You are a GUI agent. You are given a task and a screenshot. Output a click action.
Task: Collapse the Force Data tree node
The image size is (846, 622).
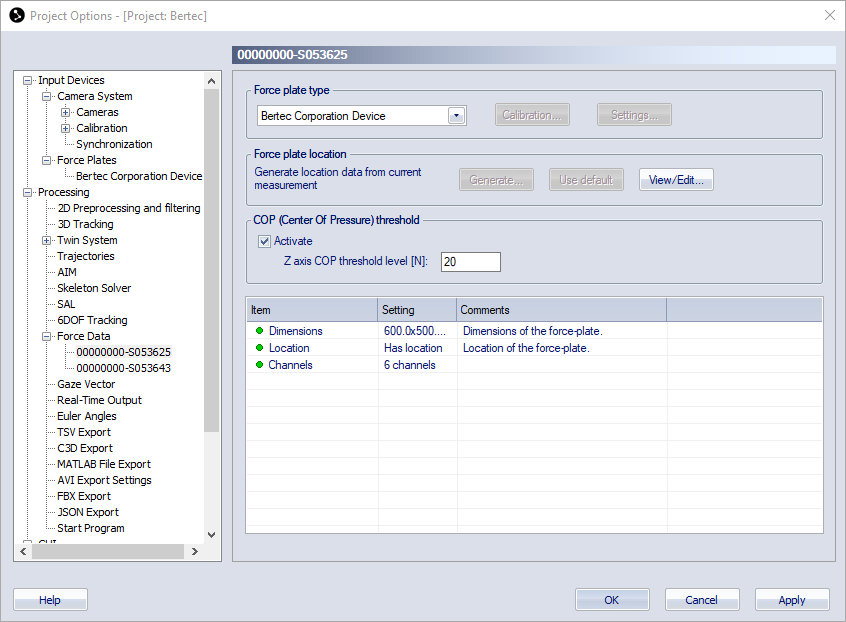(x=47, y=336)
